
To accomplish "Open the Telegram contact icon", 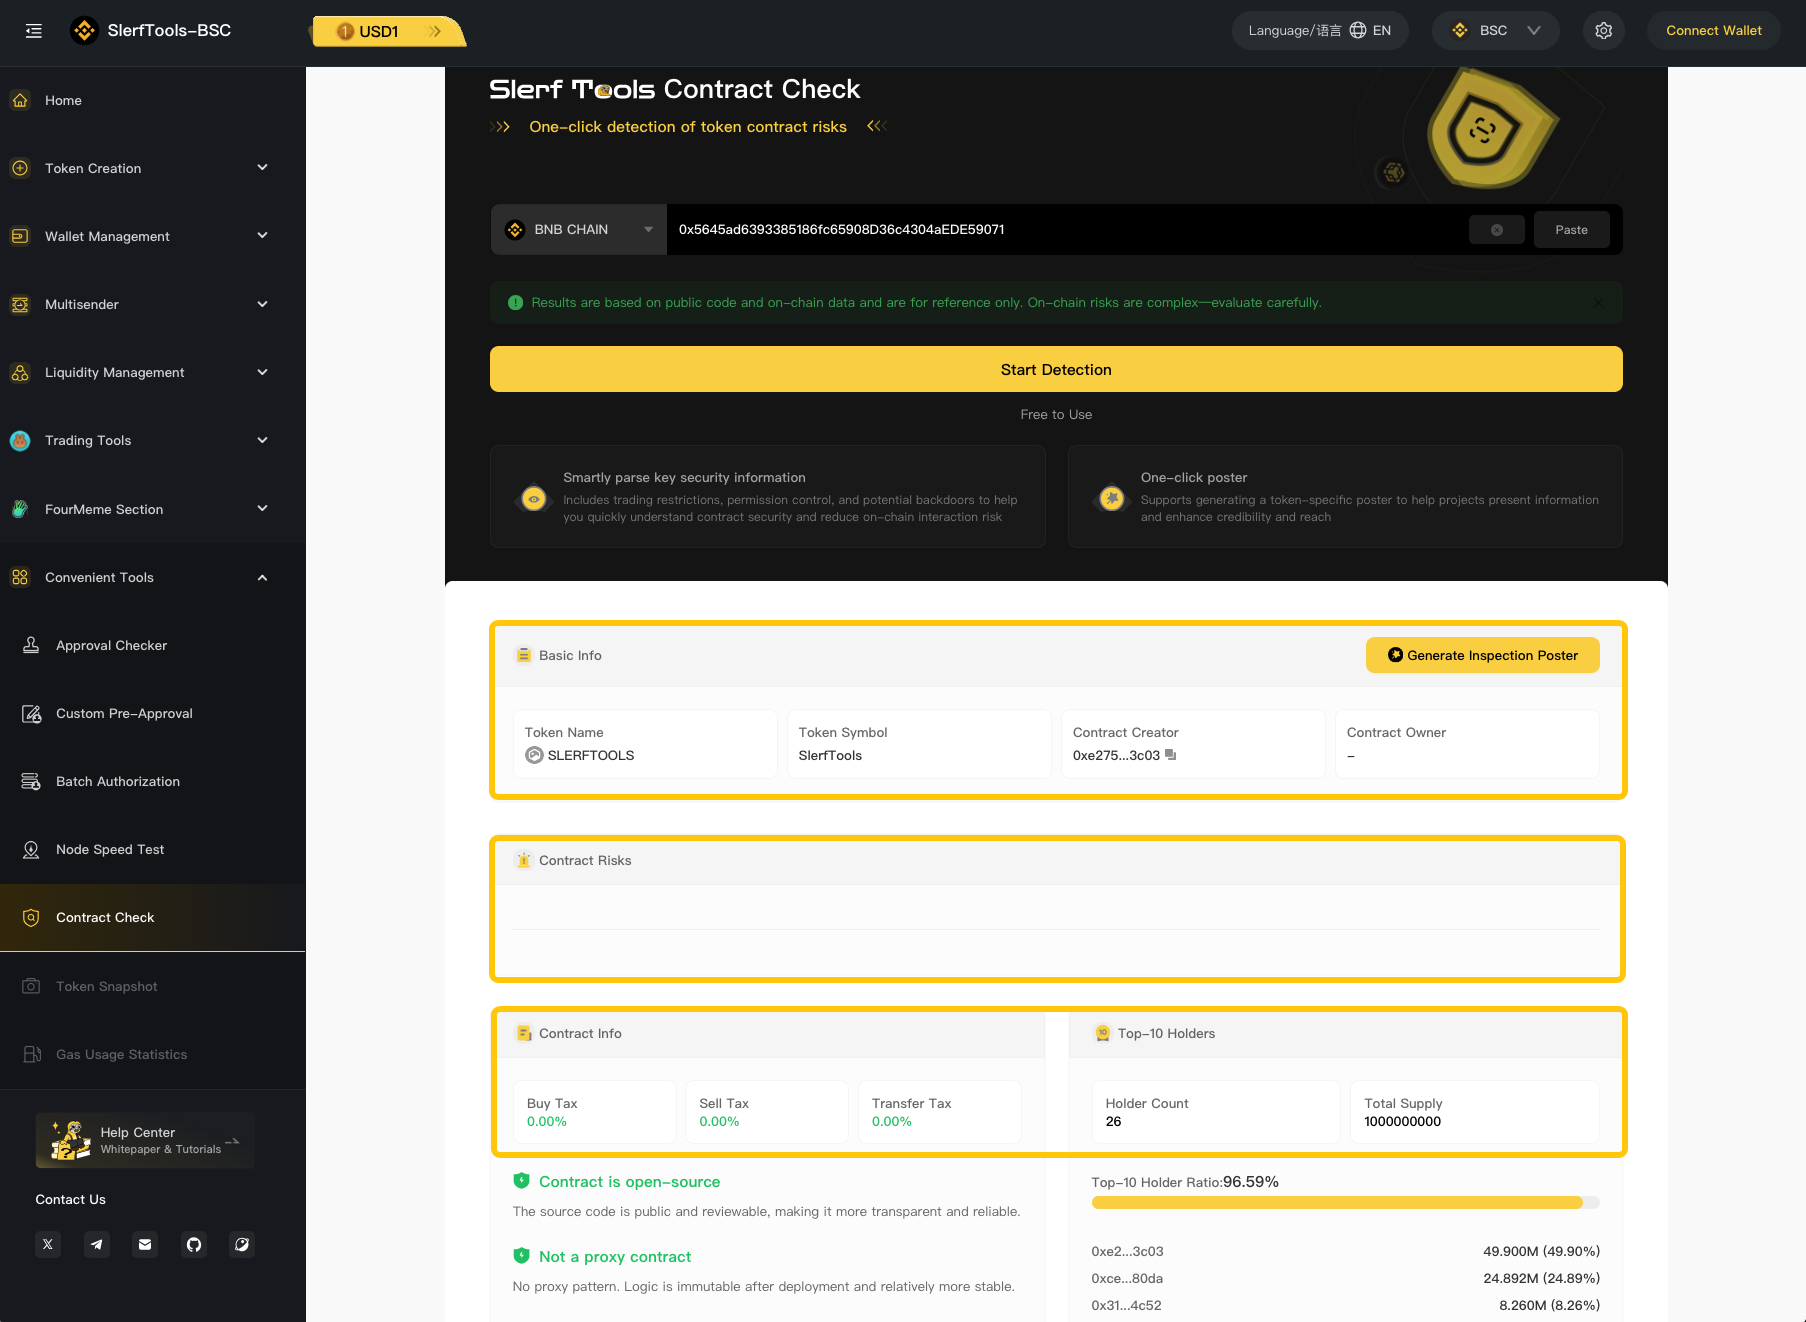I will 97,1244.
